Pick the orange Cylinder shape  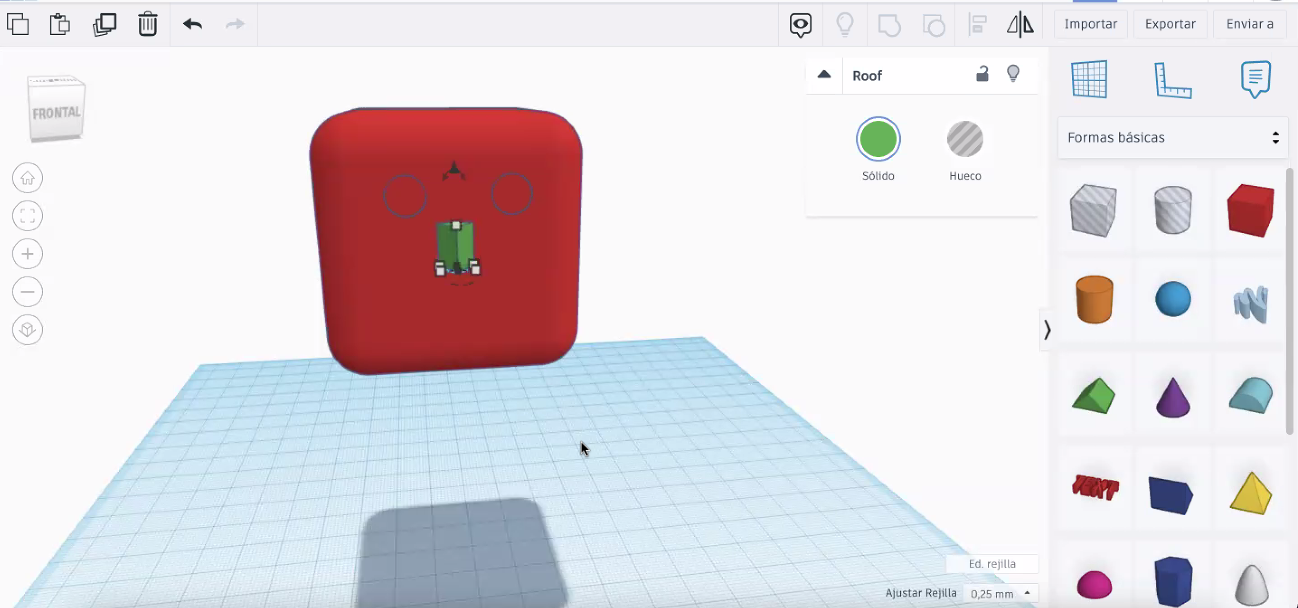click(x=1094, y=299)
